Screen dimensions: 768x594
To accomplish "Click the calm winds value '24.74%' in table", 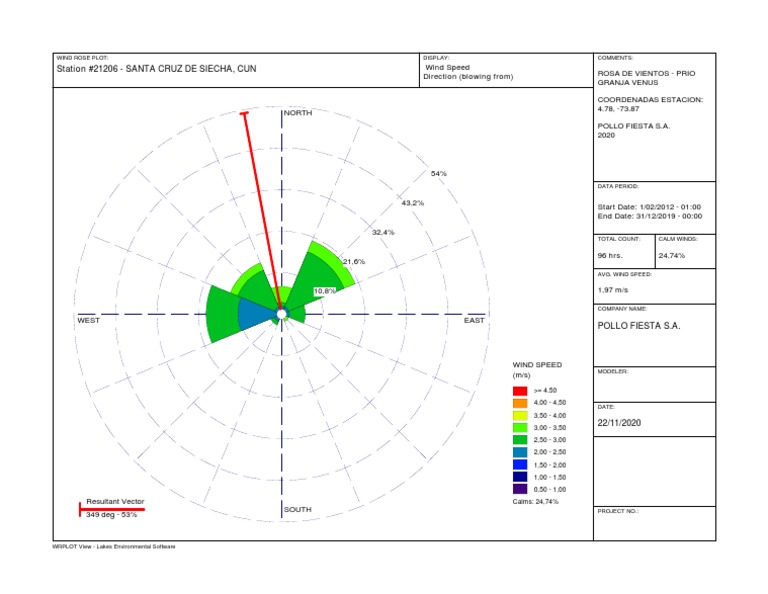I will tap(672, 256).
